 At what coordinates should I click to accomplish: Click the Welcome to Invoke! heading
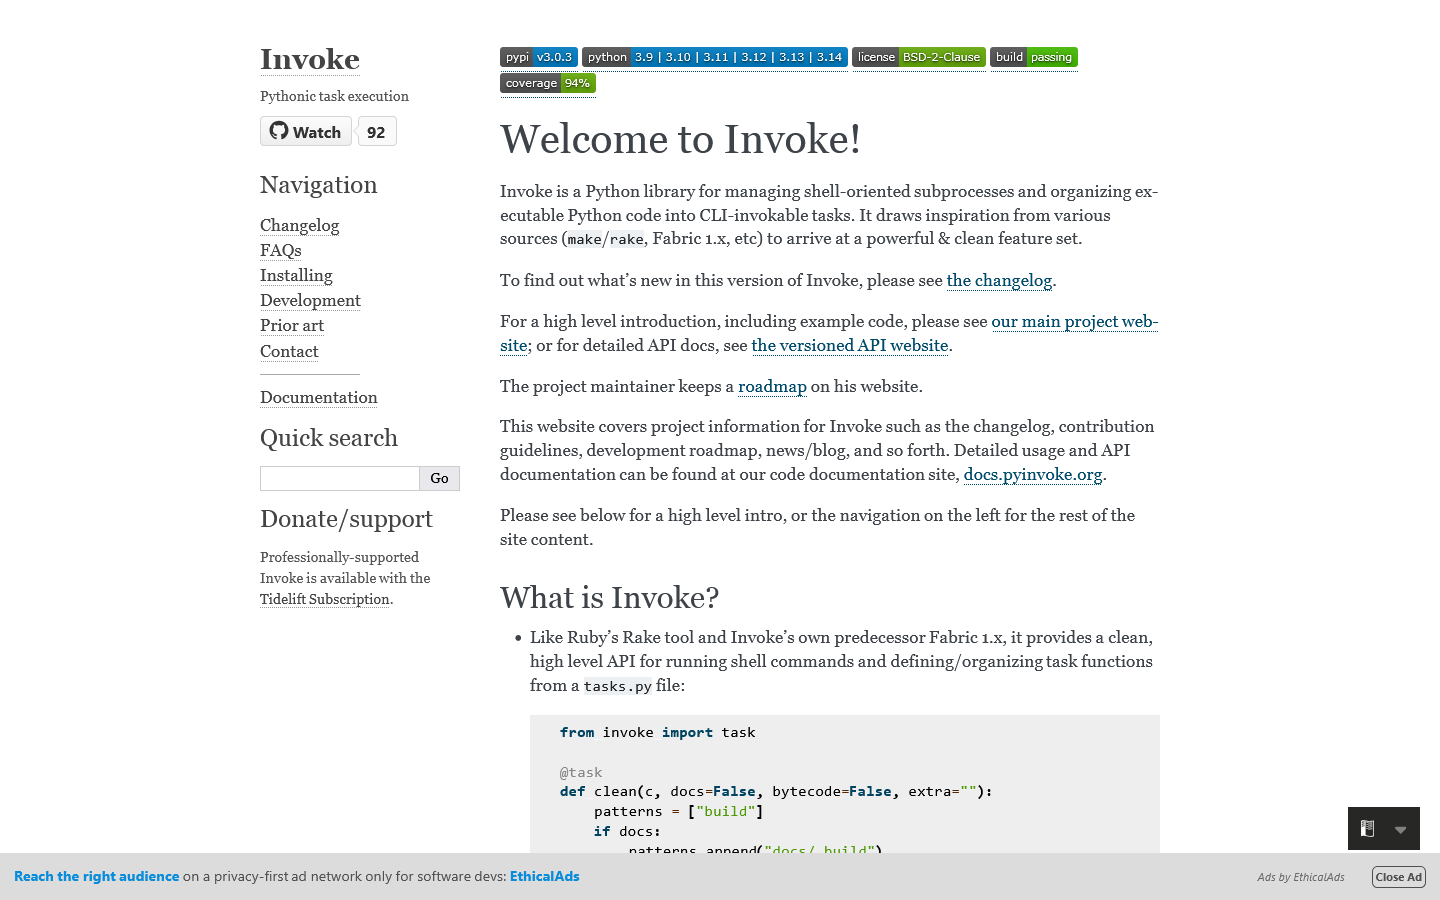pyautogui.click(x=680, y=139)
